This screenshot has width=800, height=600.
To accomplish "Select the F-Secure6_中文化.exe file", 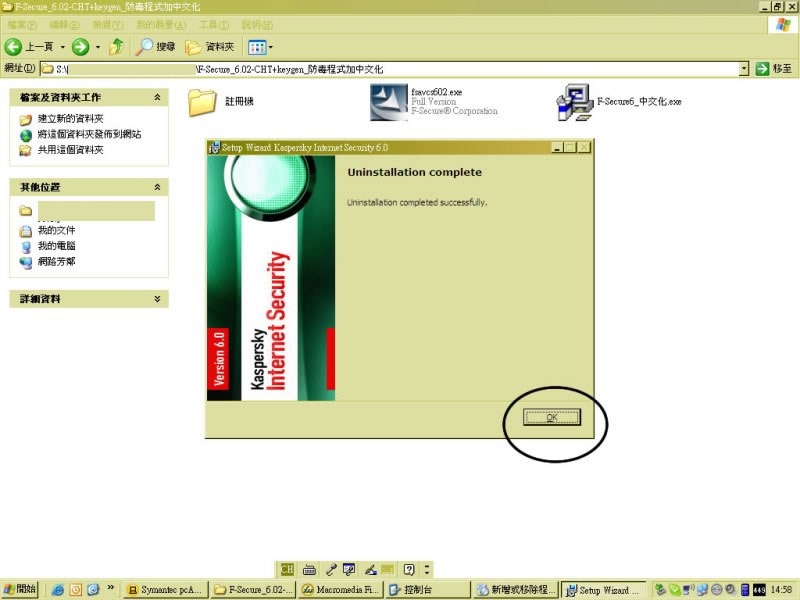I will point(619,102).
